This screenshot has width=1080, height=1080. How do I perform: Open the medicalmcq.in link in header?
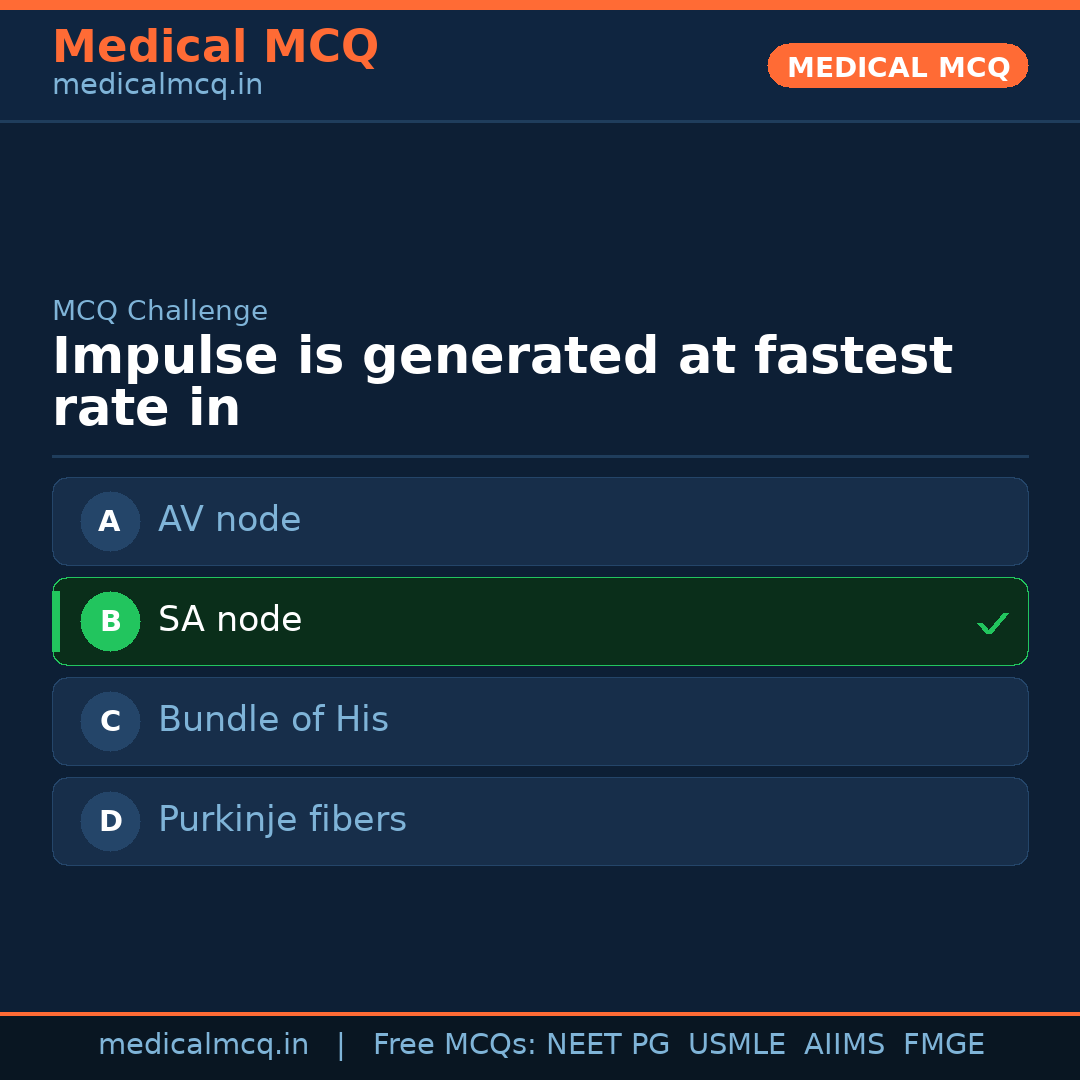(x=157, y=84)
